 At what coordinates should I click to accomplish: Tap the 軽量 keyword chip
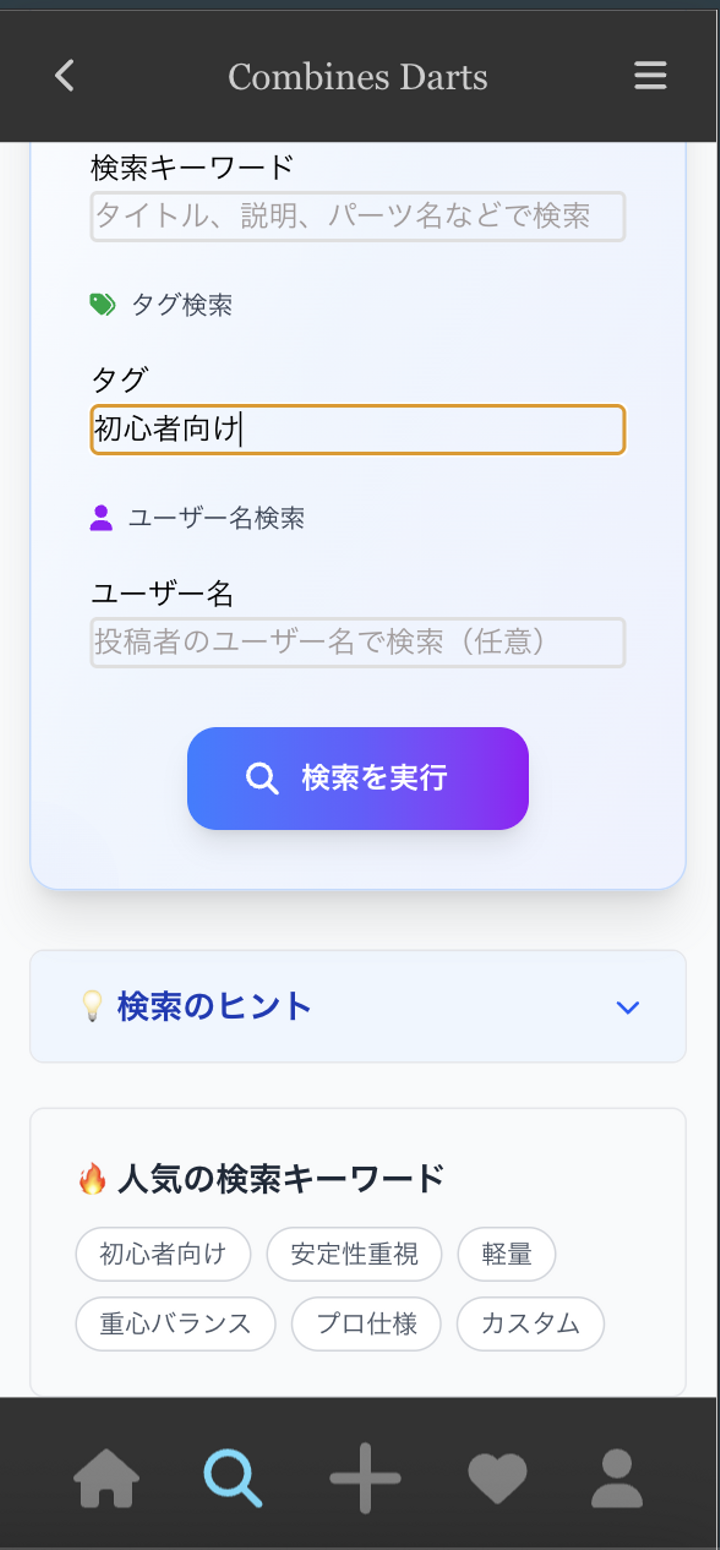[506, 1254]
